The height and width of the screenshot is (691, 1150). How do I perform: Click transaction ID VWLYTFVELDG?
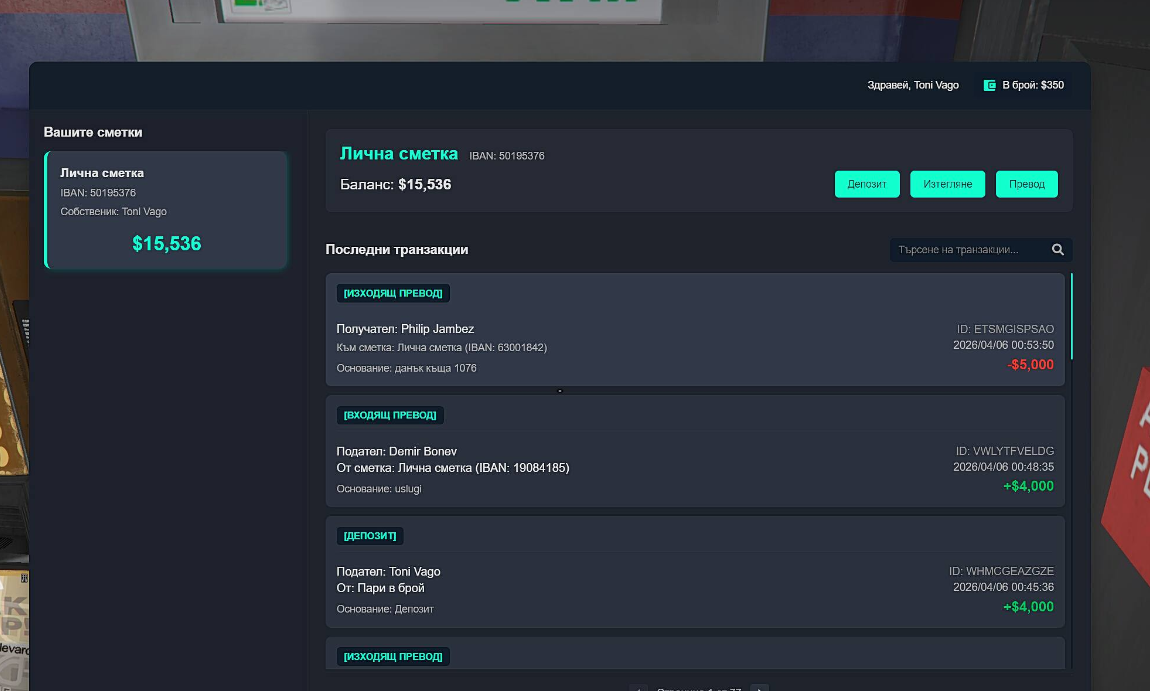pos(1004,451)
